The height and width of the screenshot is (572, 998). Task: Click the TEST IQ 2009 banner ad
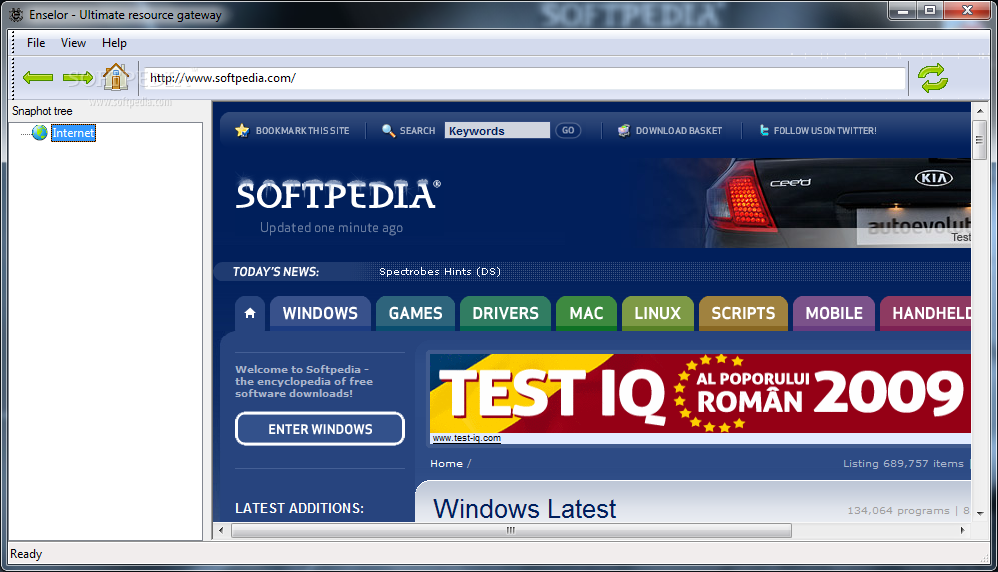700,394
